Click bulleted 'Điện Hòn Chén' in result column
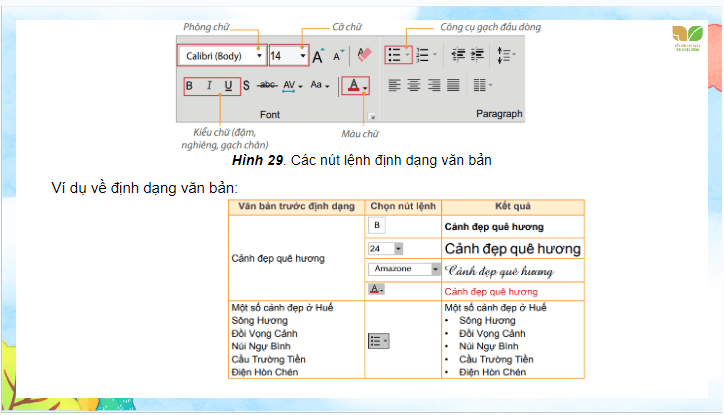The image size is (724, 415). pyautogui.click(x=492, y=372)
